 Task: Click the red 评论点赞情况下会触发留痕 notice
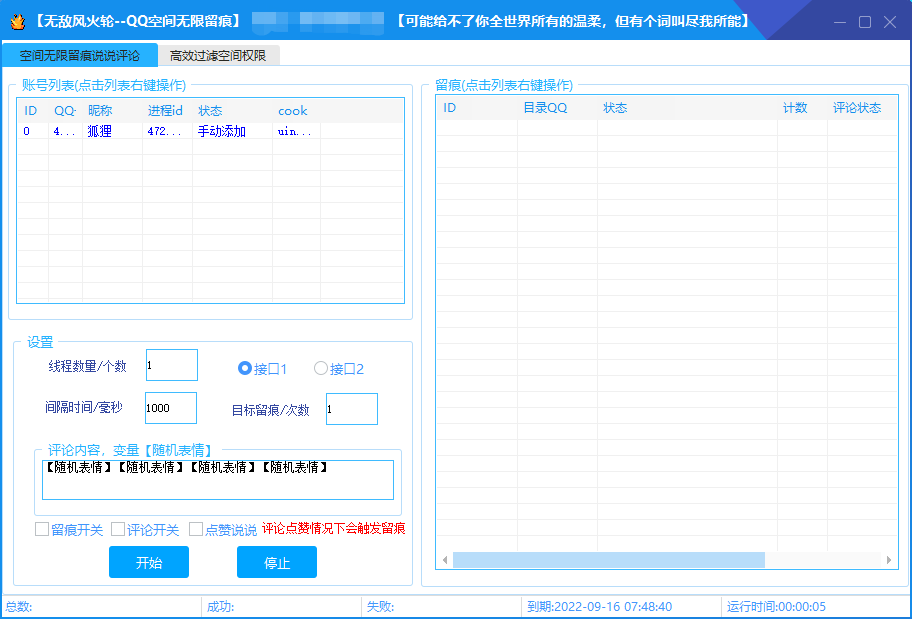pyautogui.click(x=334, y=528)
